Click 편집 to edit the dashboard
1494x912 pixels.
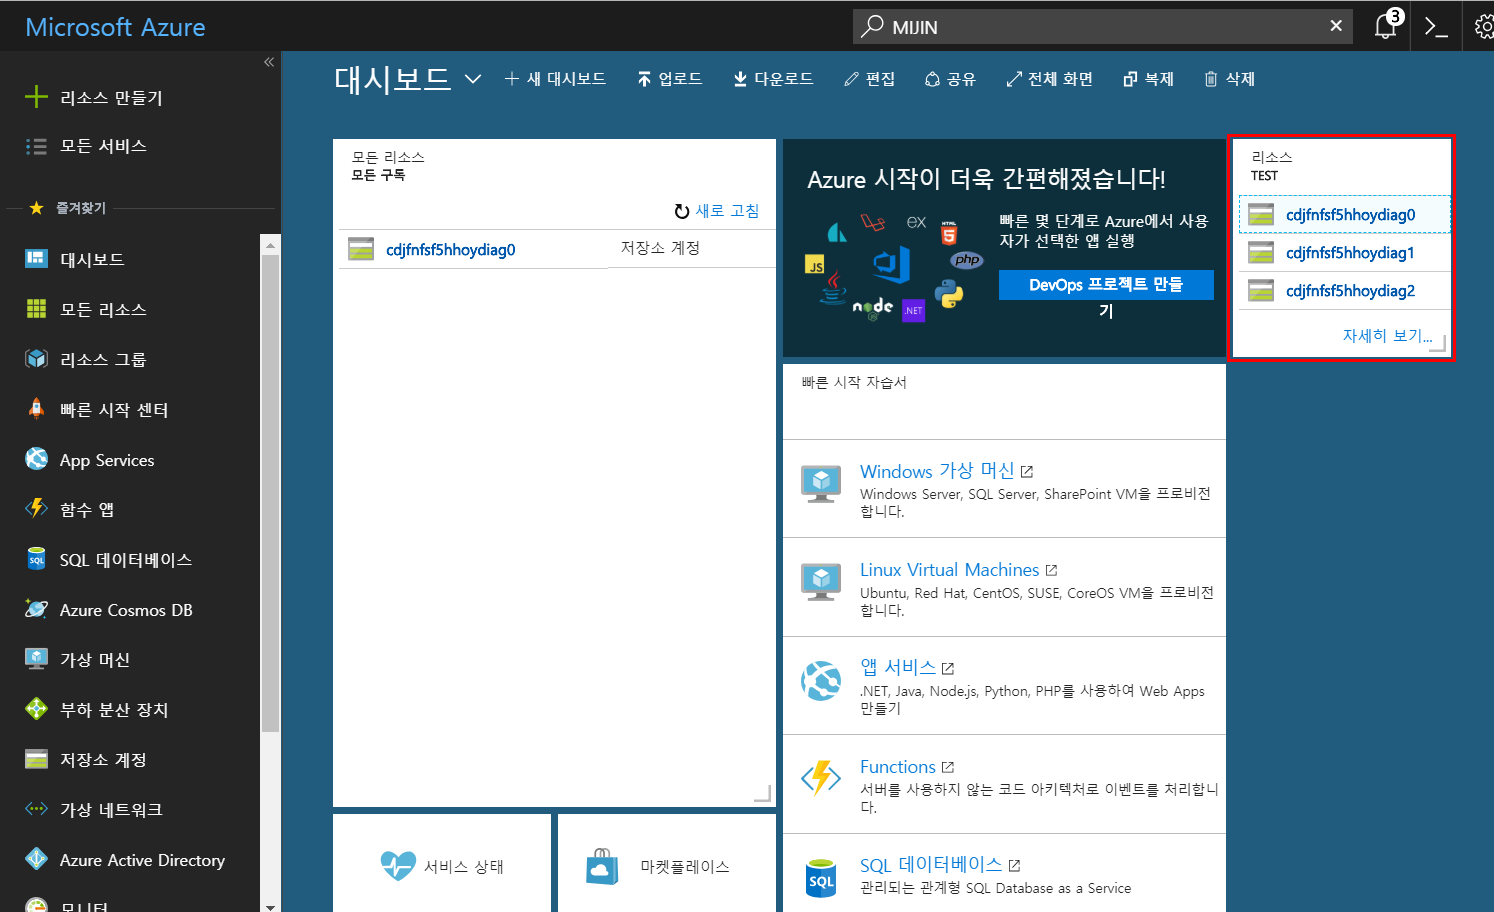pos(869,79)
